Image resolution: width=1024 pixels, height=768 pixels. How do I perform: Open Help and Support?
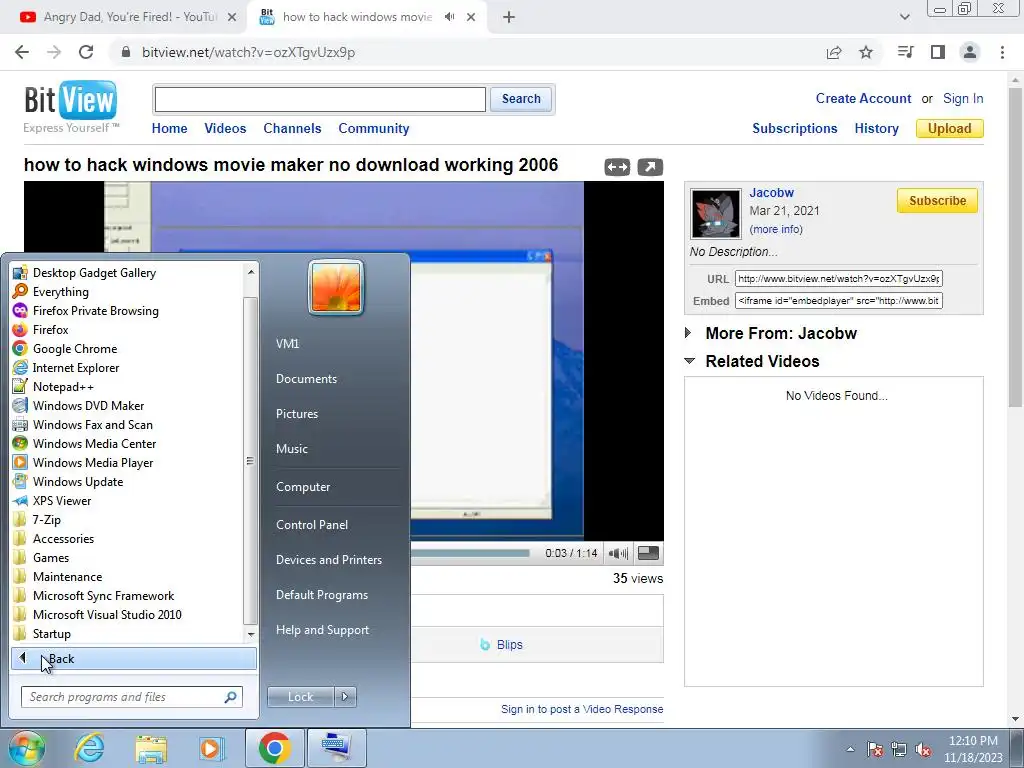coord(322,630)
